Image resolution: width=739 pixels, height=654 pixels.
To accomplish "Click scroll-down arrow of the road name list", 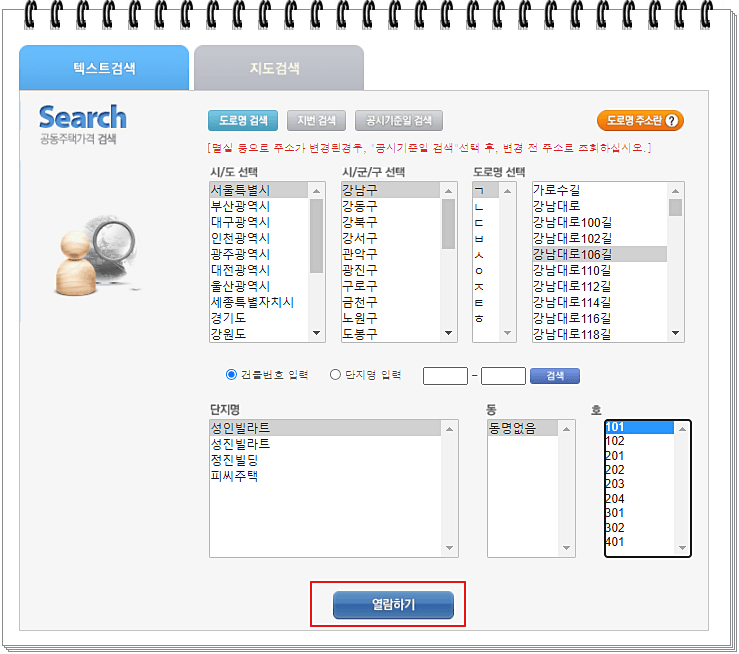I will [675, 333].
